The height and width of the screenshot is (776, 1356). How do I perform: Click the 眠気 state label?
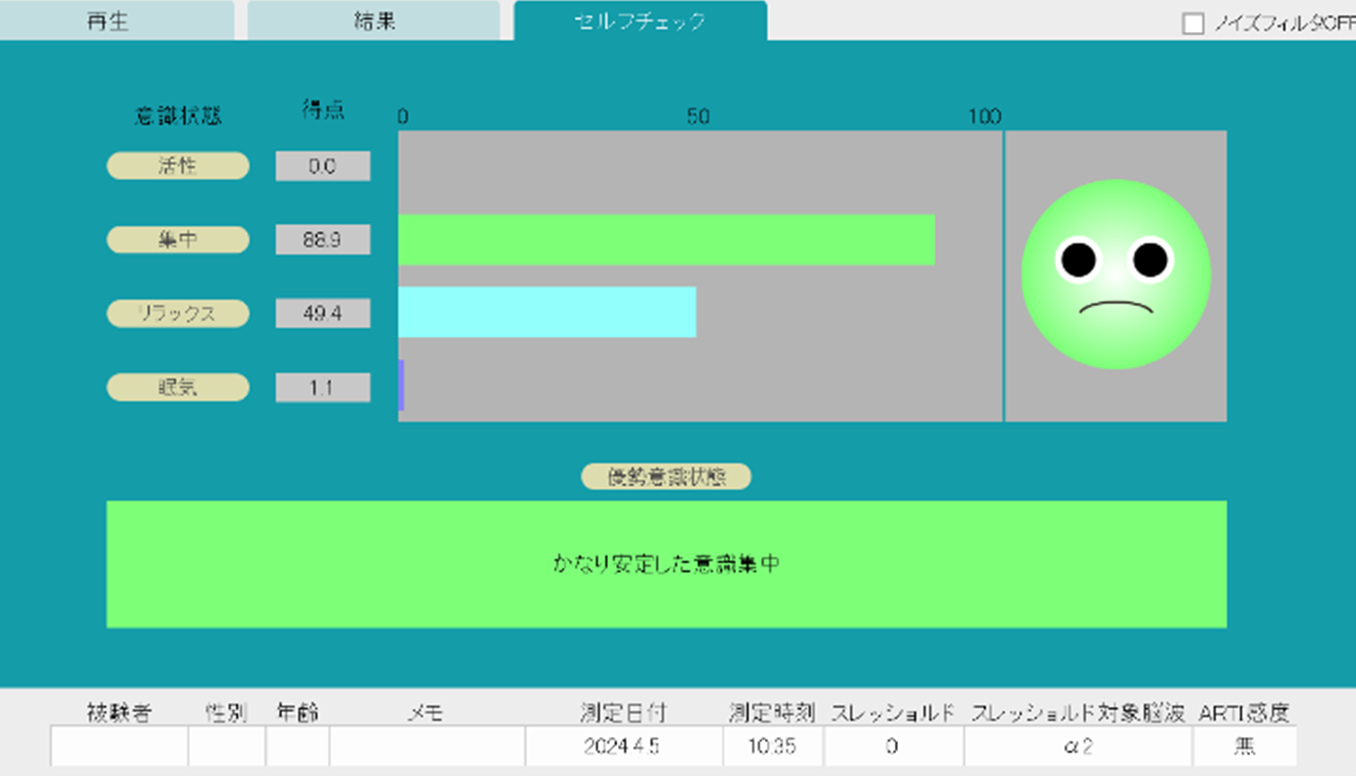(178, 387)
